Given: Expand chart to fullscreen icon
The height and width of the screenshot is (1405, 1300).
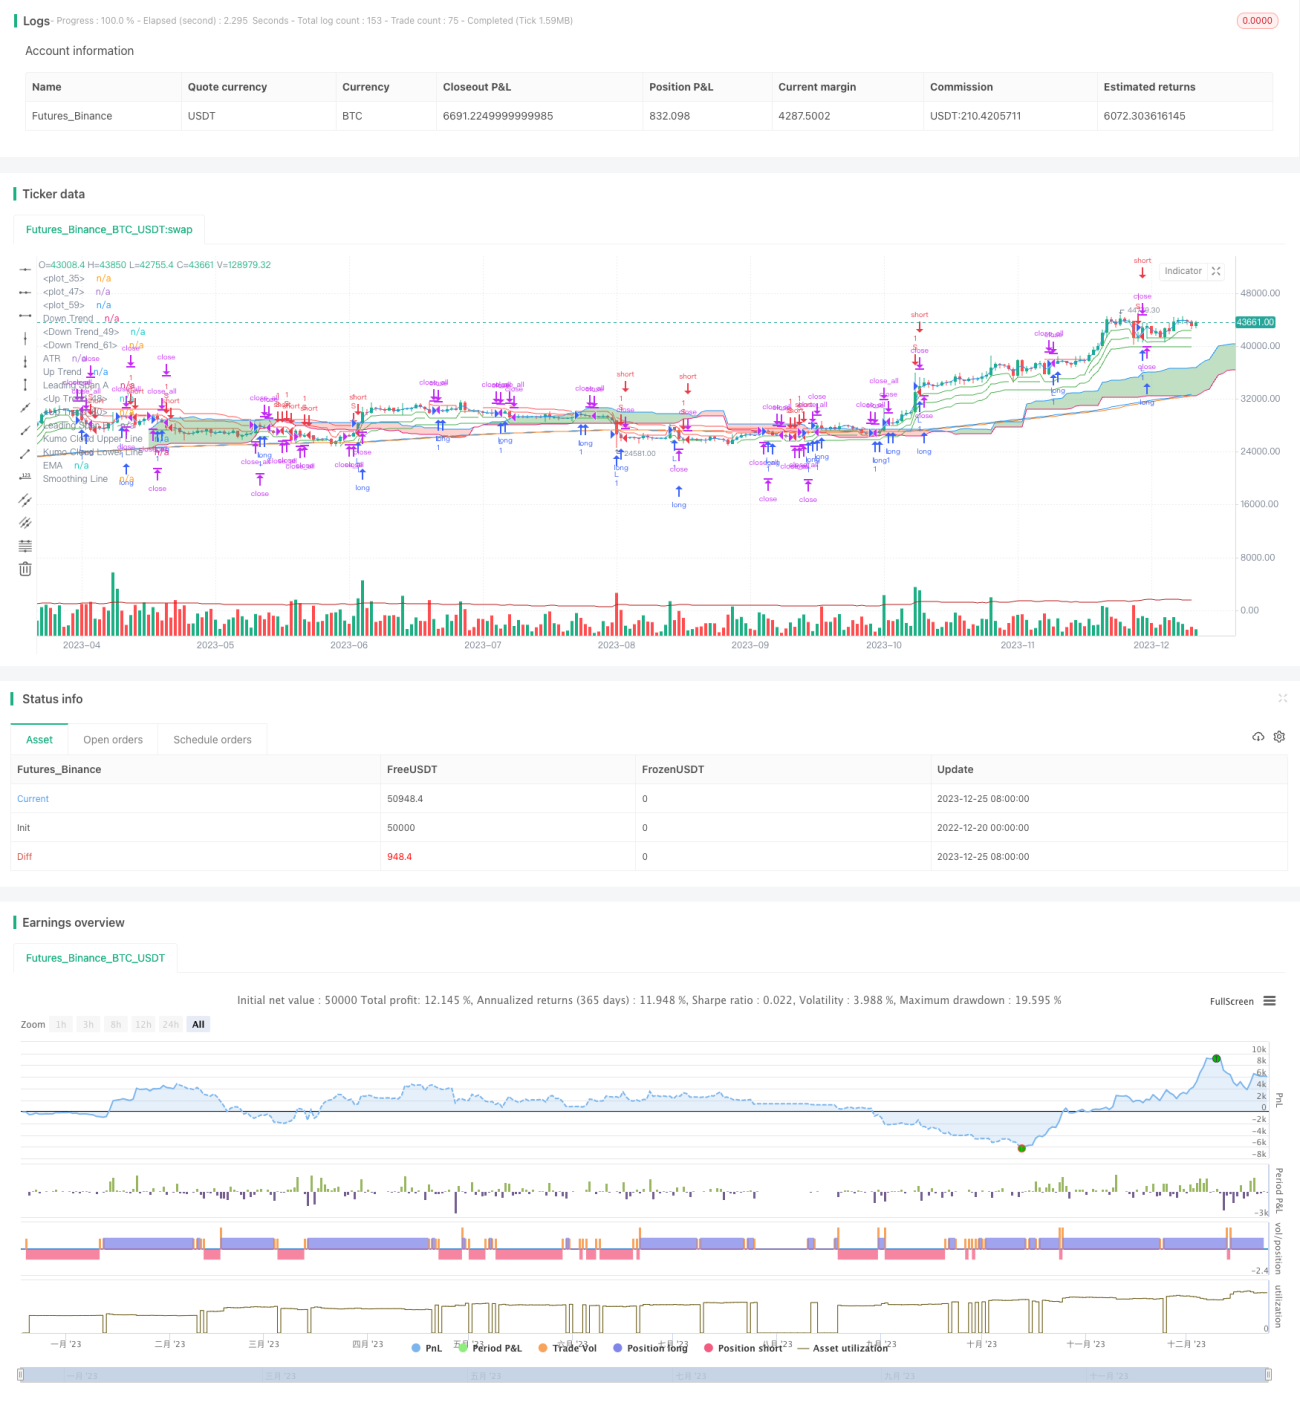Looking at the screenshot, I should pyautogui.click(x=1216, y=271).
